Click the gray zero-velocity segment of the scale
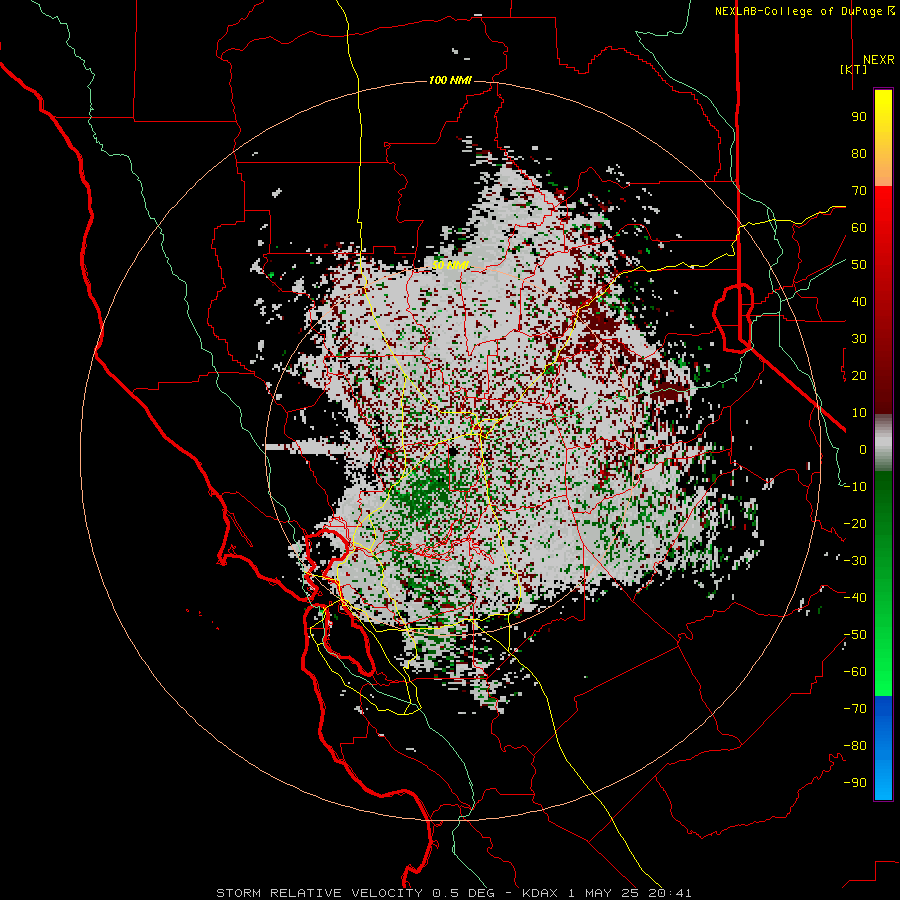 (883, 443)
